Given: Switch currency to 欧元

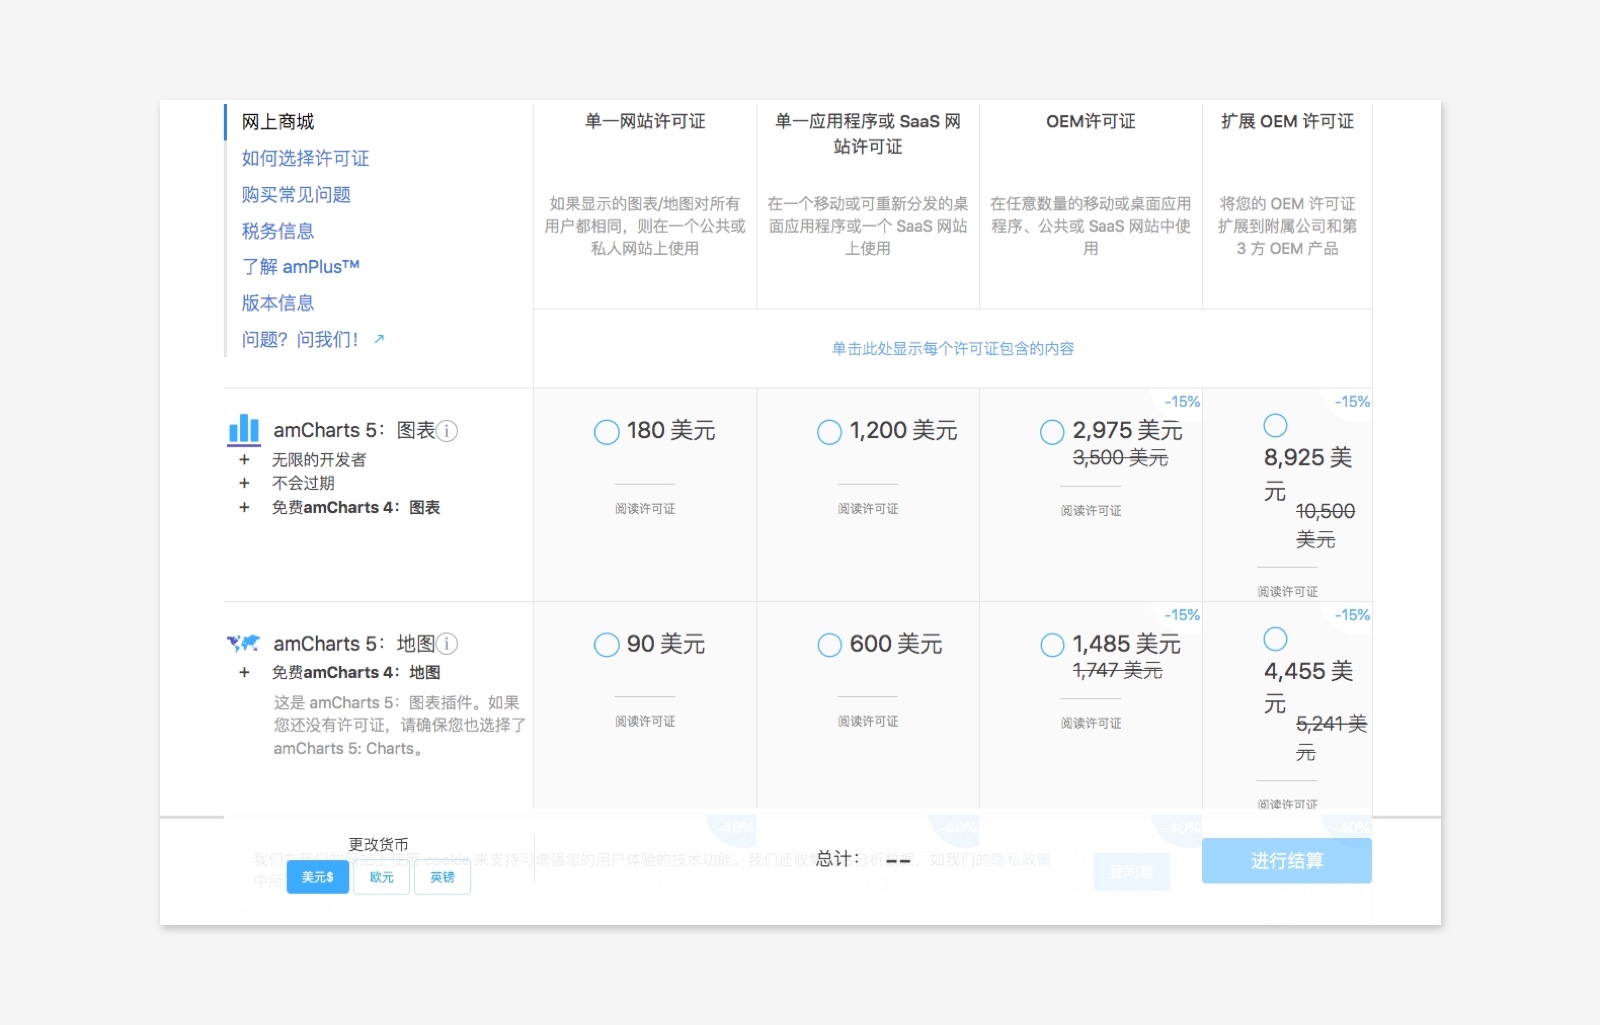Looking at the screenshot, I should 382,877.
